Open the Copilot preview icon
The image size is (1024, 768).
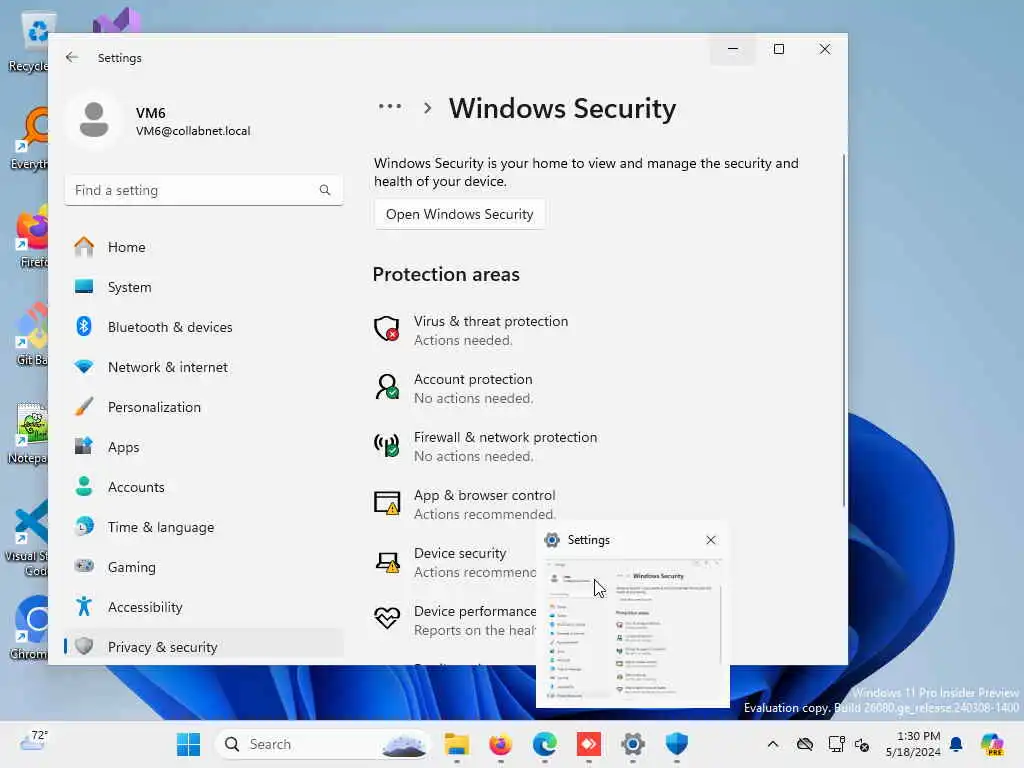(992, 744)
